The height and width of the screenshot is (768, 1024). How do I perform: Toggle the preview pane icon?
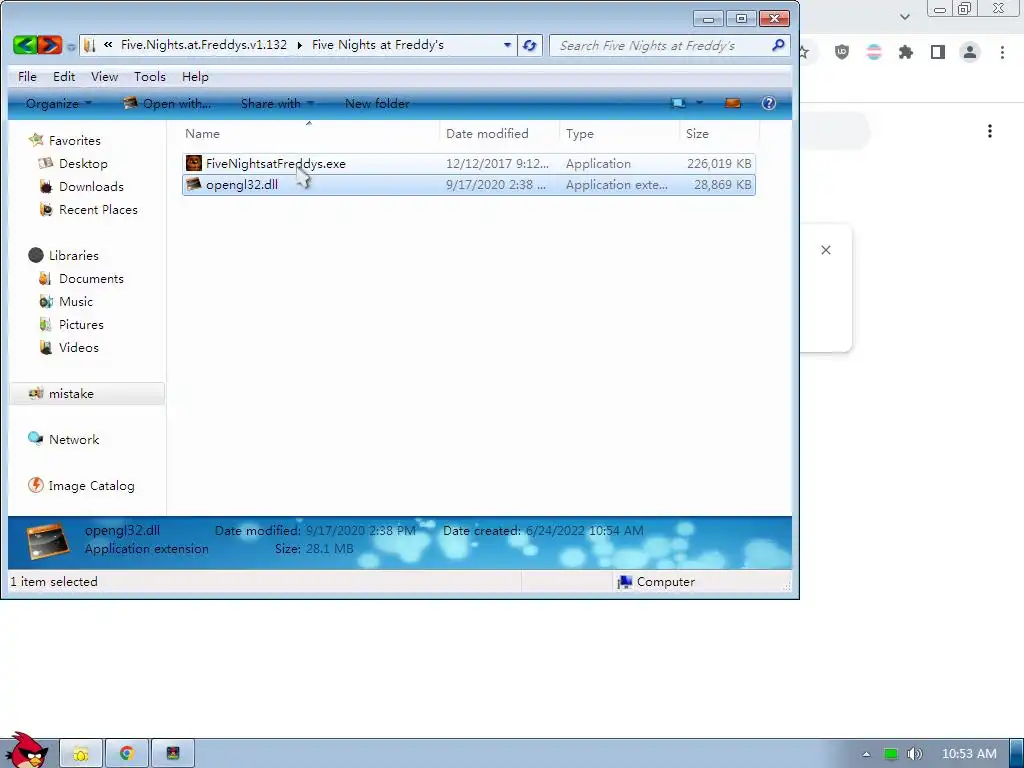(733, 103)
